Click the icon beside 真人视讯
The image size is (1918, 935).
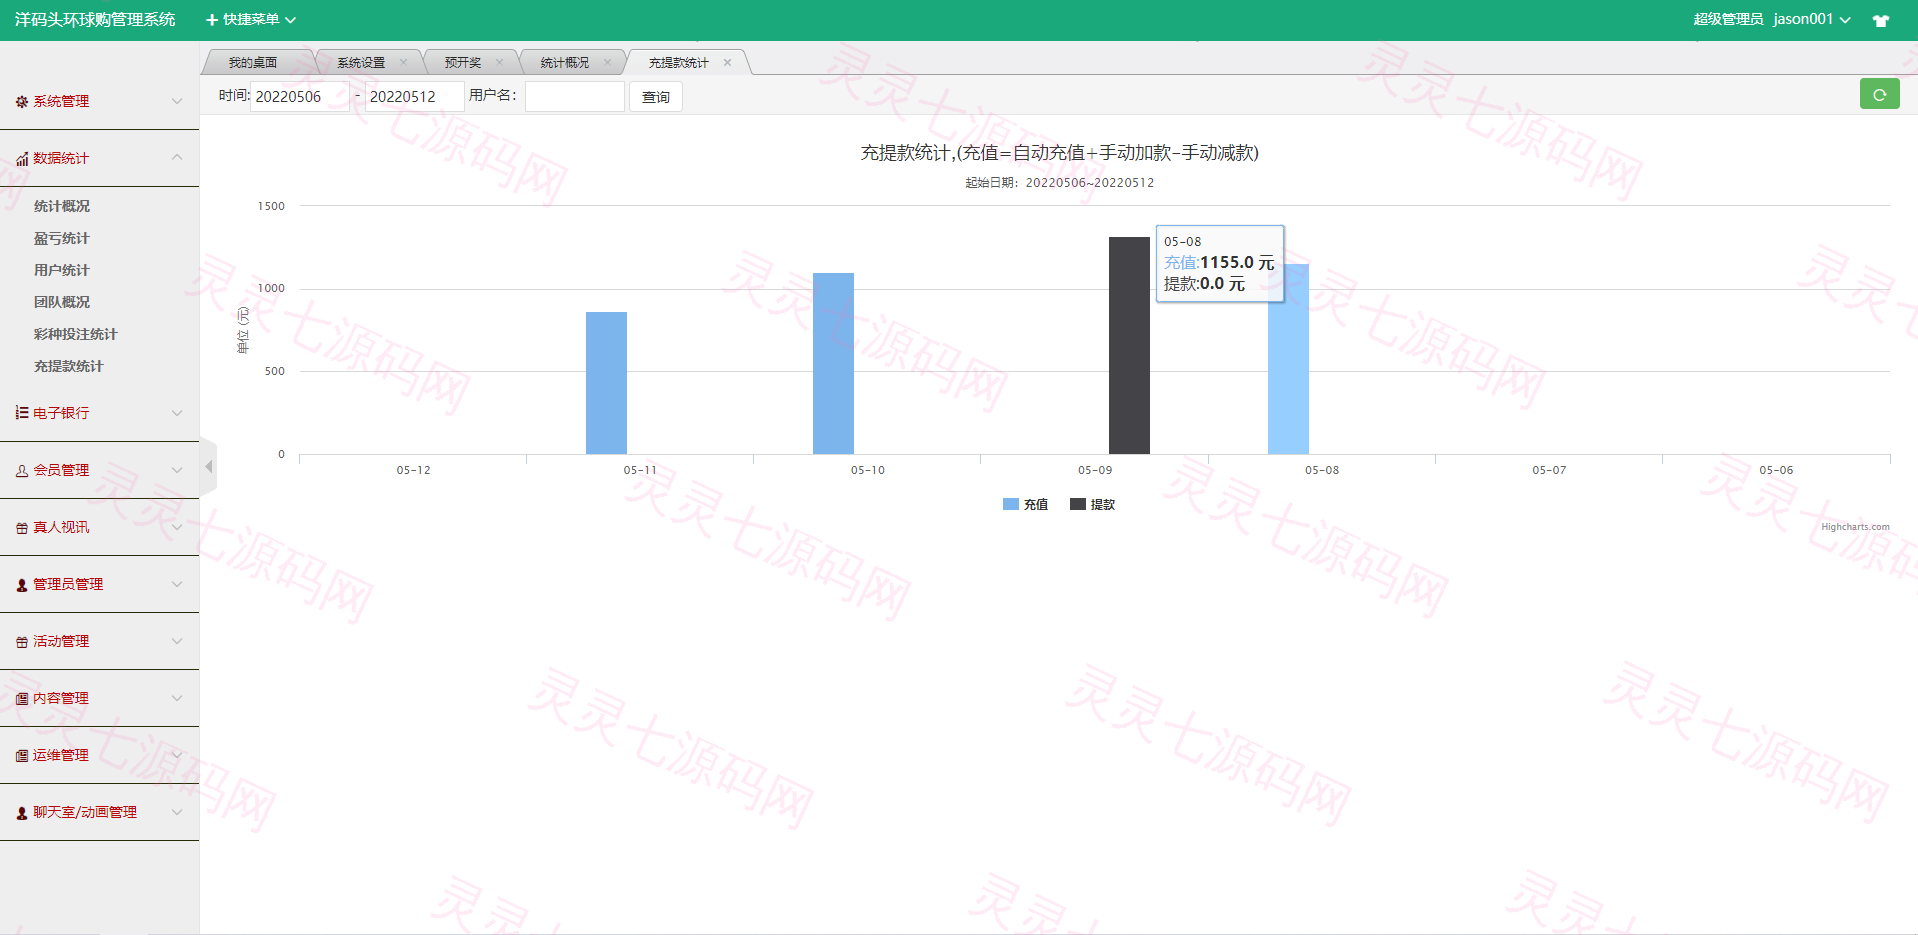pyautogui.click(x=22, y=527)
